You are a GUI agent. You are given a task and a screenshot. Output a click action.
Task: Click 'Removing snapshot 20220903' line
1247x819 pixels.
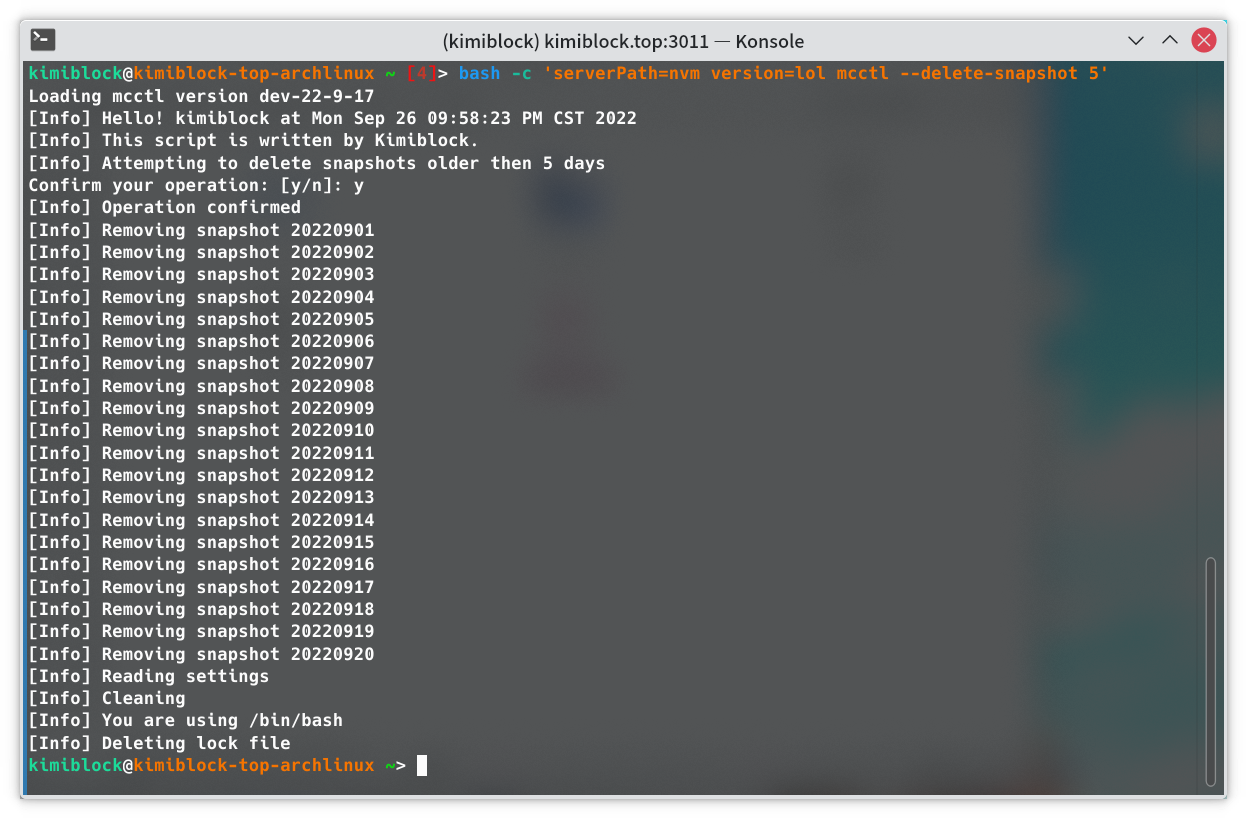[201, 274]
